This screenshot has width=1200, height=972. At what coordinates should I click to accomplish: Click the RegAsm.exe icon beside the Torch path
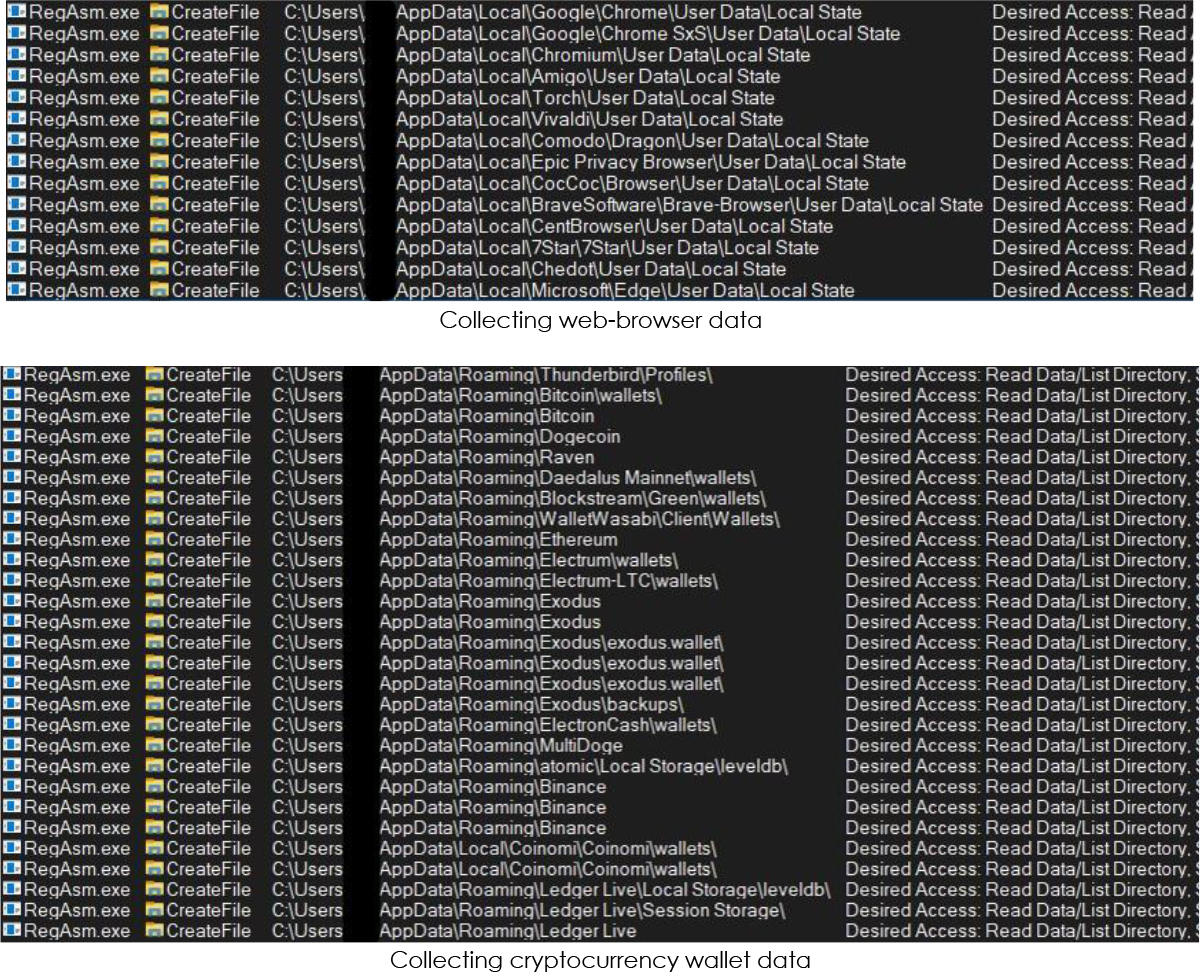(17, 98)
